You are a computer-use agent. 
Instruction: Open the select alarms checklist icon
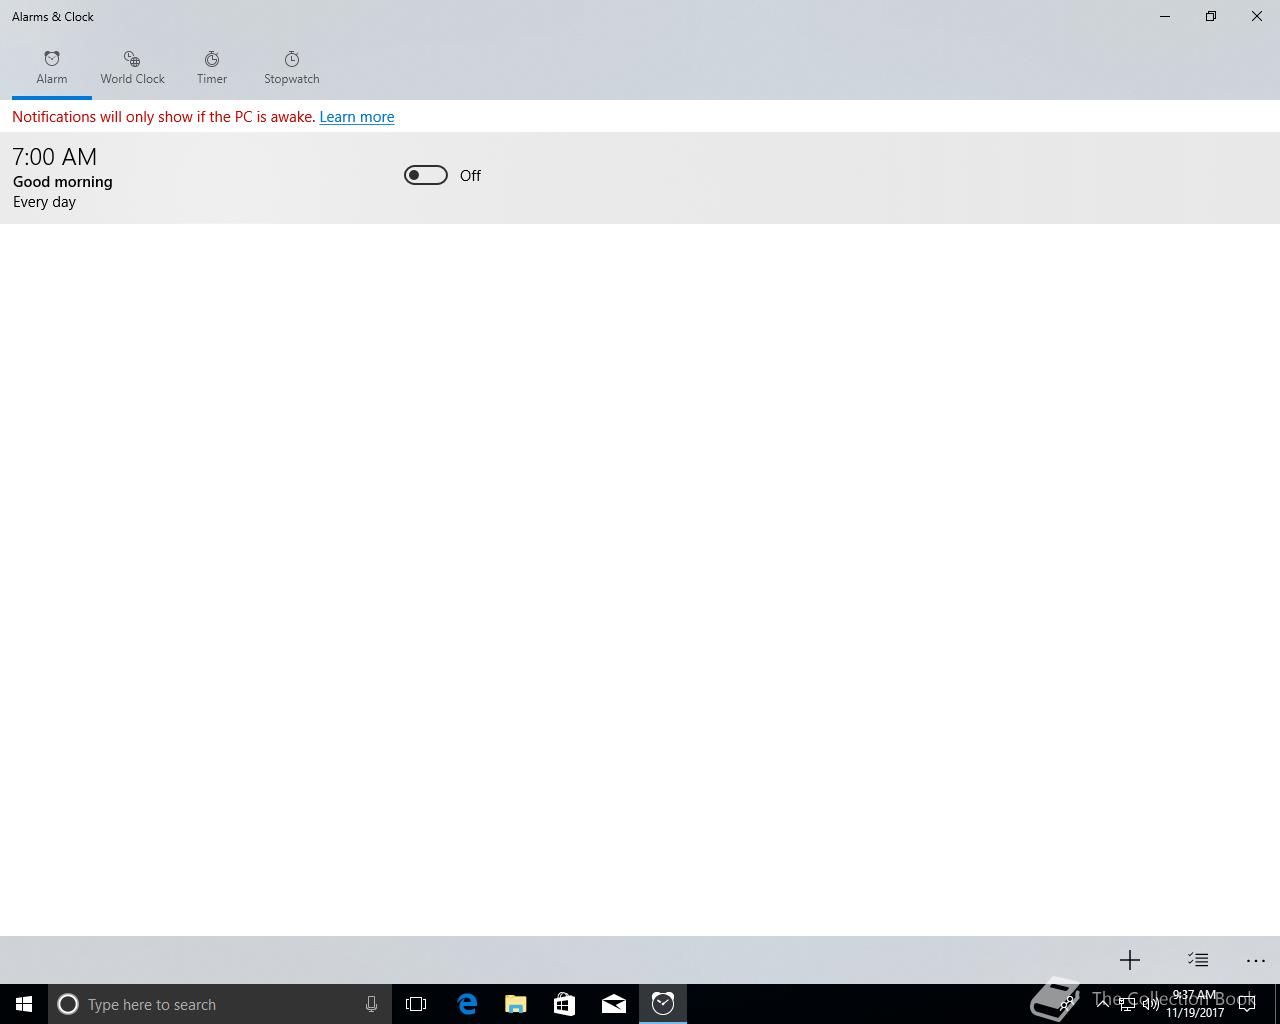pyautogui.click(x=1198, y=960)
